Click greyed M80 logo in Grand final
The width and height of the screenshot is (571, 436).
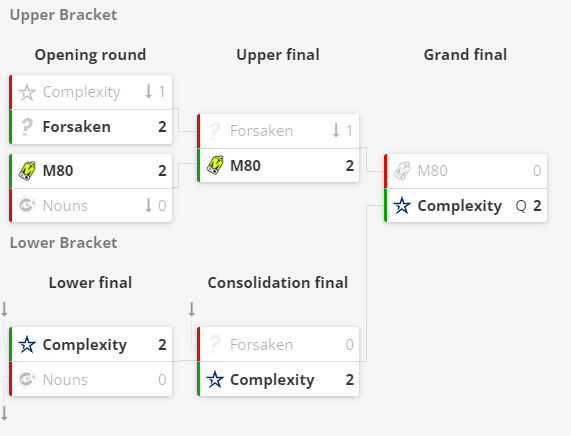(402, 171)
